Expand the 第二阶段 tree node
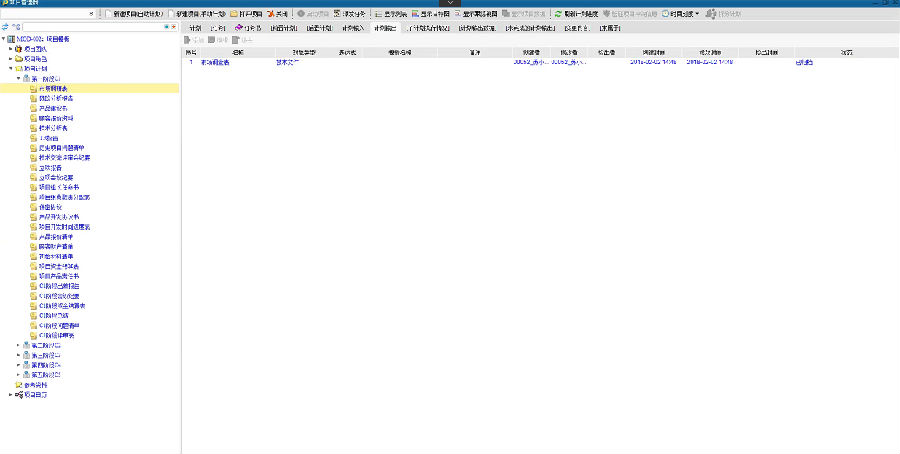This screenshot has height=454, width=900. [x=18, y=346]
